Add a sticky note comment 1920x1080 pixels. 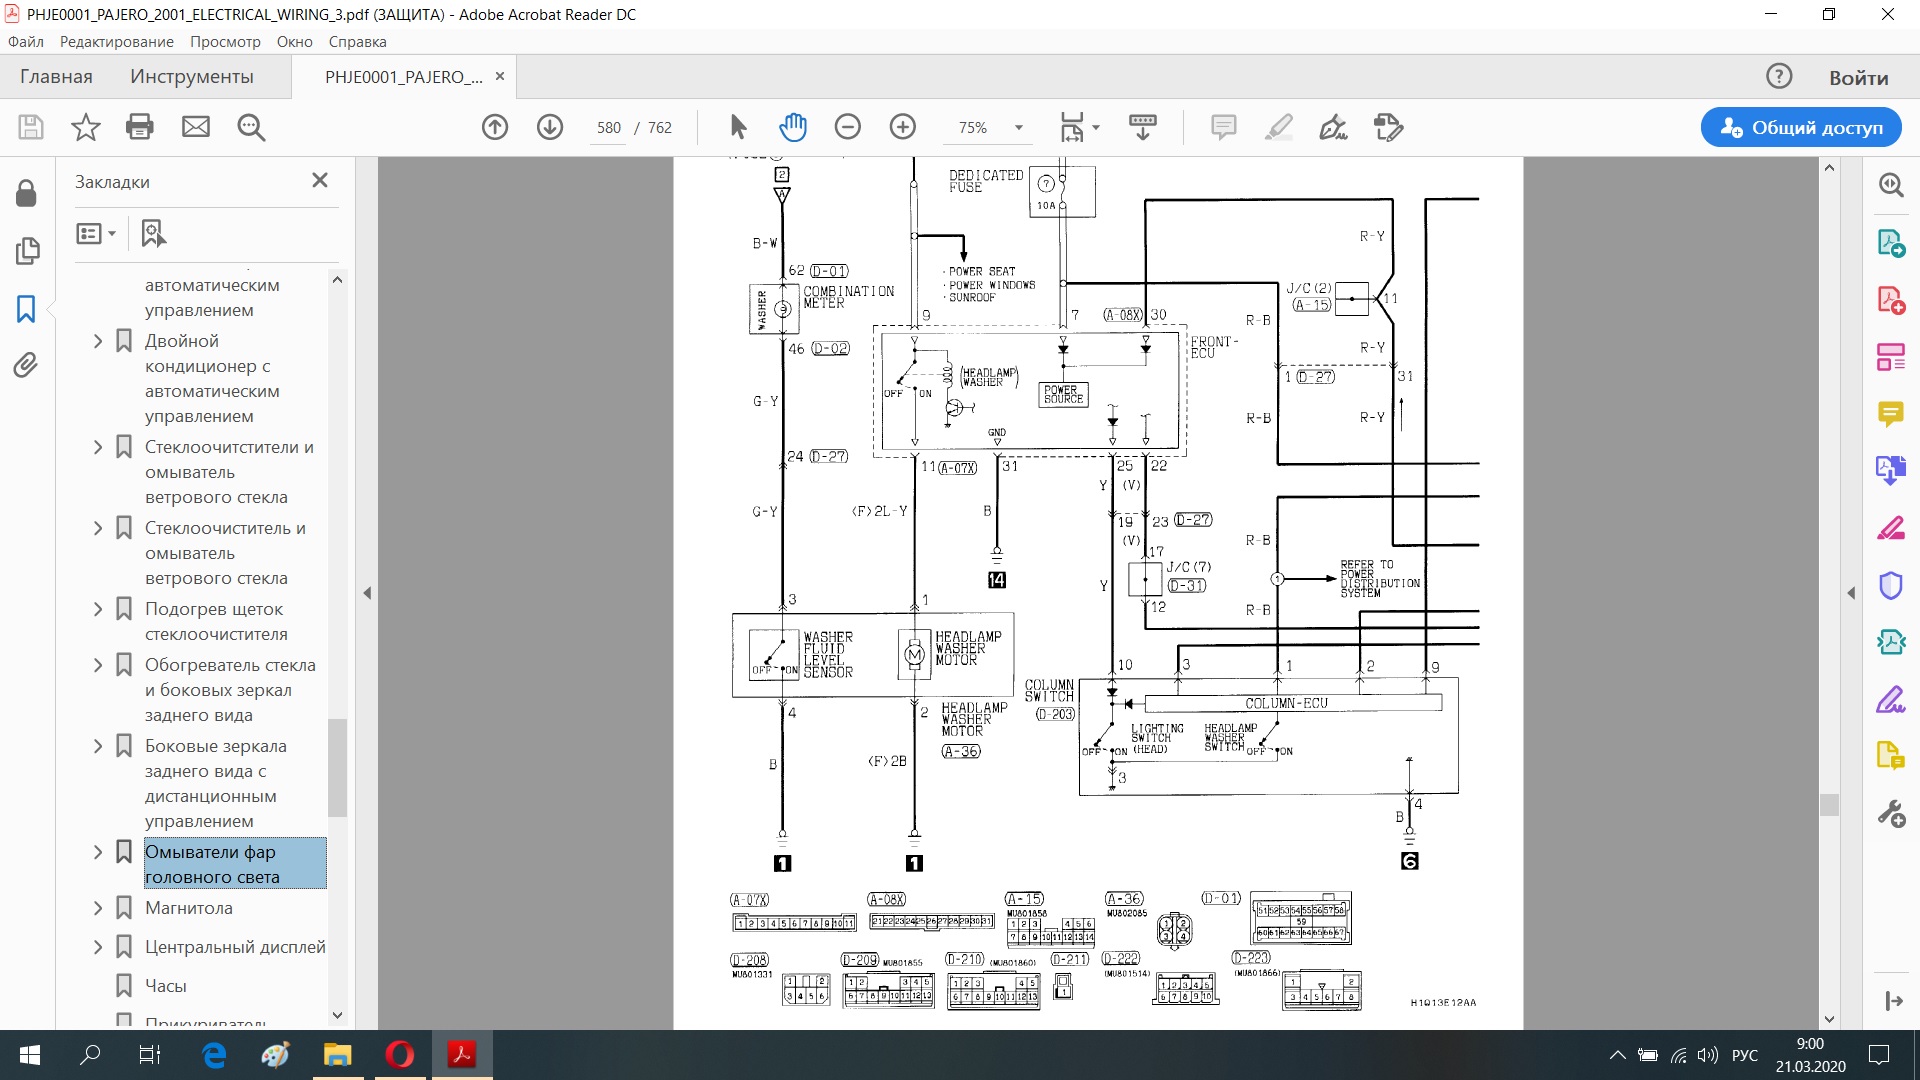click(1223, 127)
